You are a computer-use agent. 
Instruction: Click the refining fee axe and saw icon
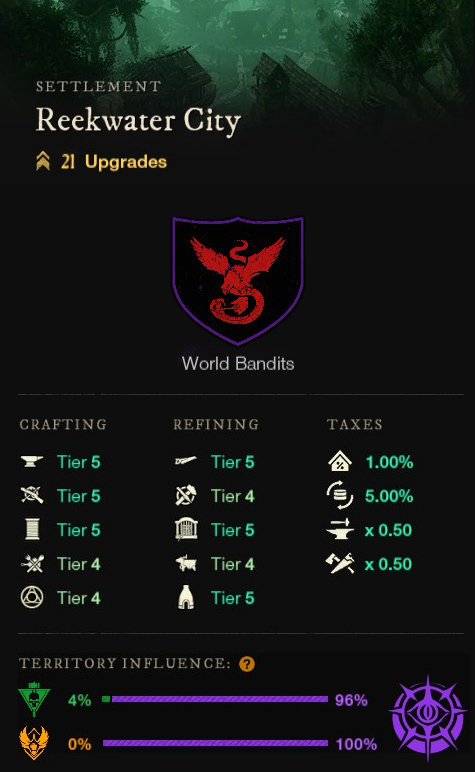[x=340, y=564]
